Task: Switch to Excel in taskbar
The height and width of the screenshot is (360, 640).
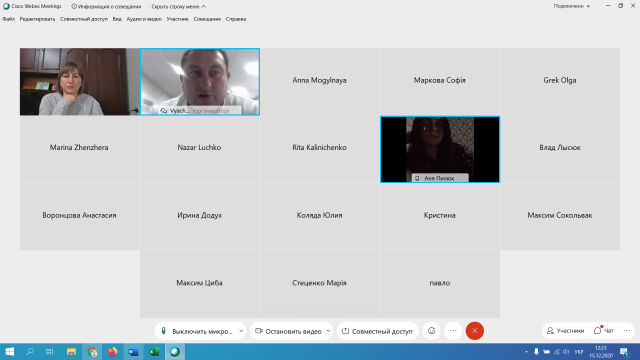Action: click(154, 351)
